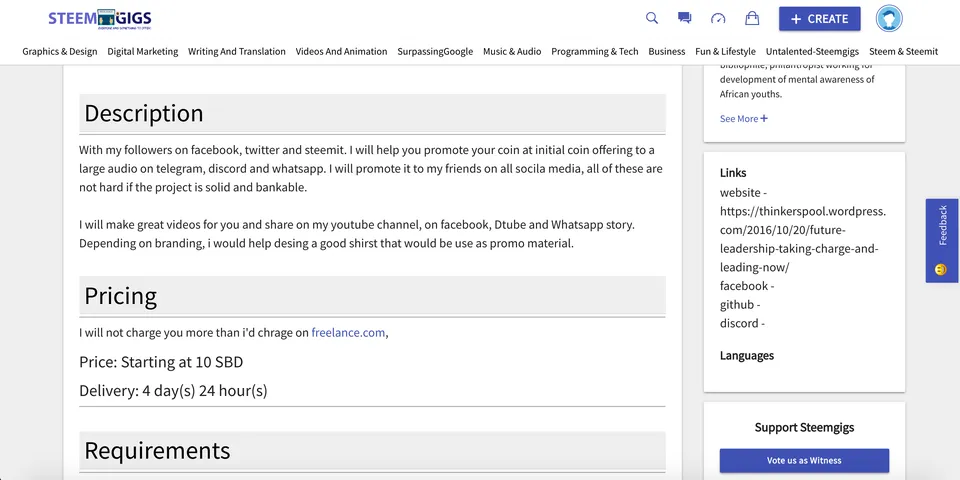The width and height of the screenshot is (960, 480).
Task: Open the search magnifier icon
Action: [652, 18]
